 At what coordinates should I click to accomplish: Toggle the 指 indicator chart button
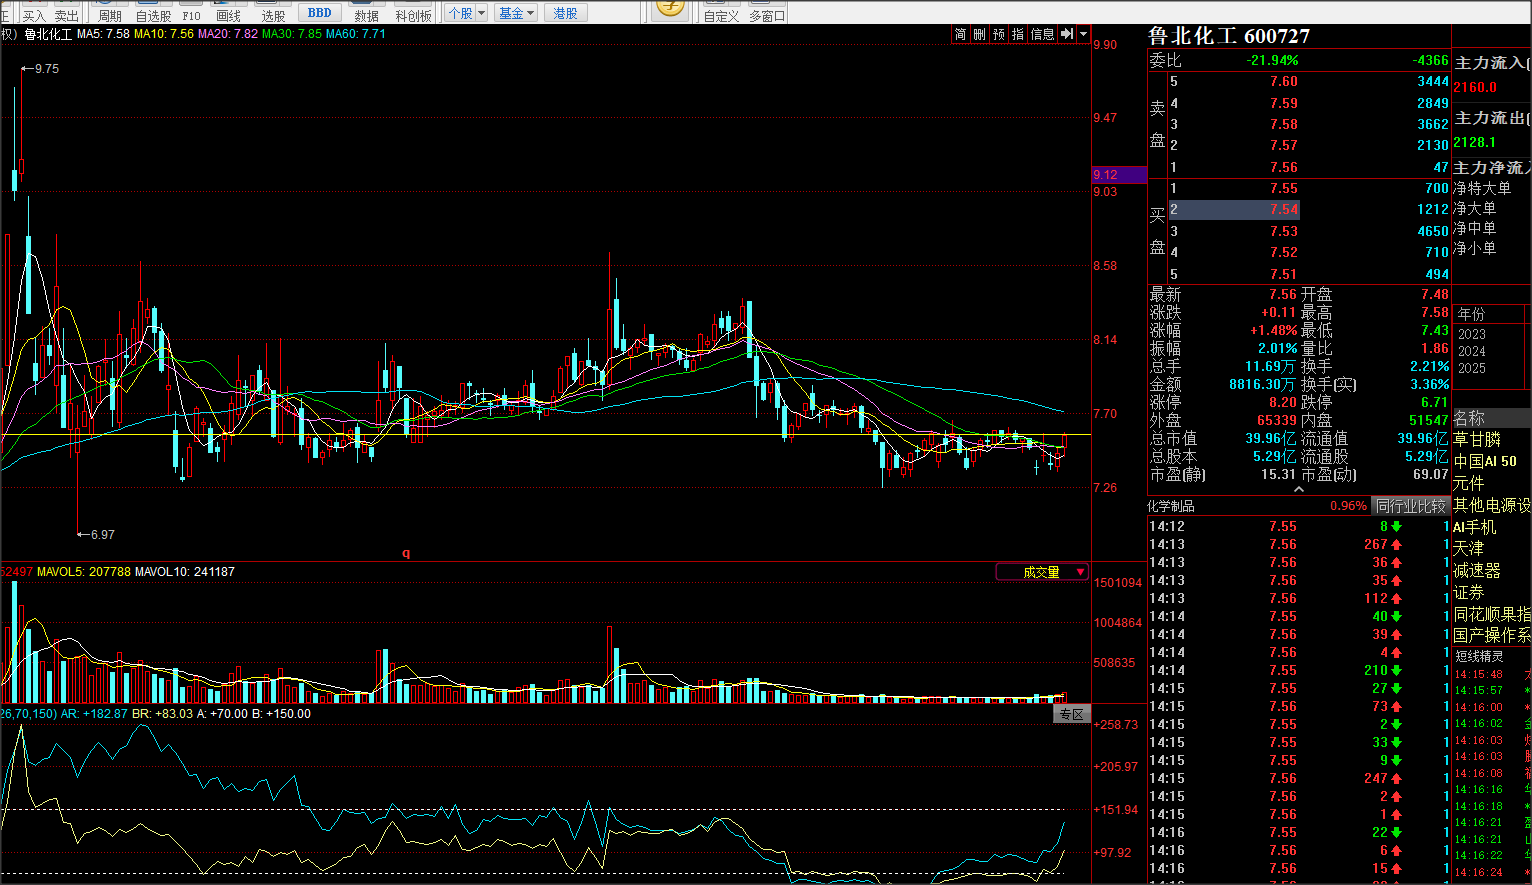[x=1018, y=34]
